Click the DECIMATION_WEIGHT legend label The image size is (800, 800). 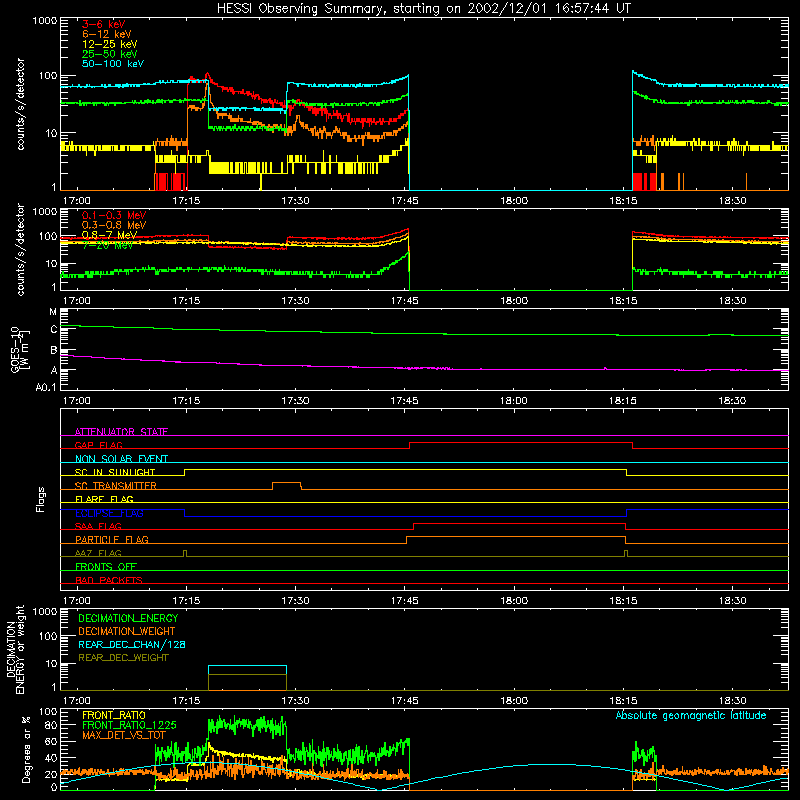[127, 631]
